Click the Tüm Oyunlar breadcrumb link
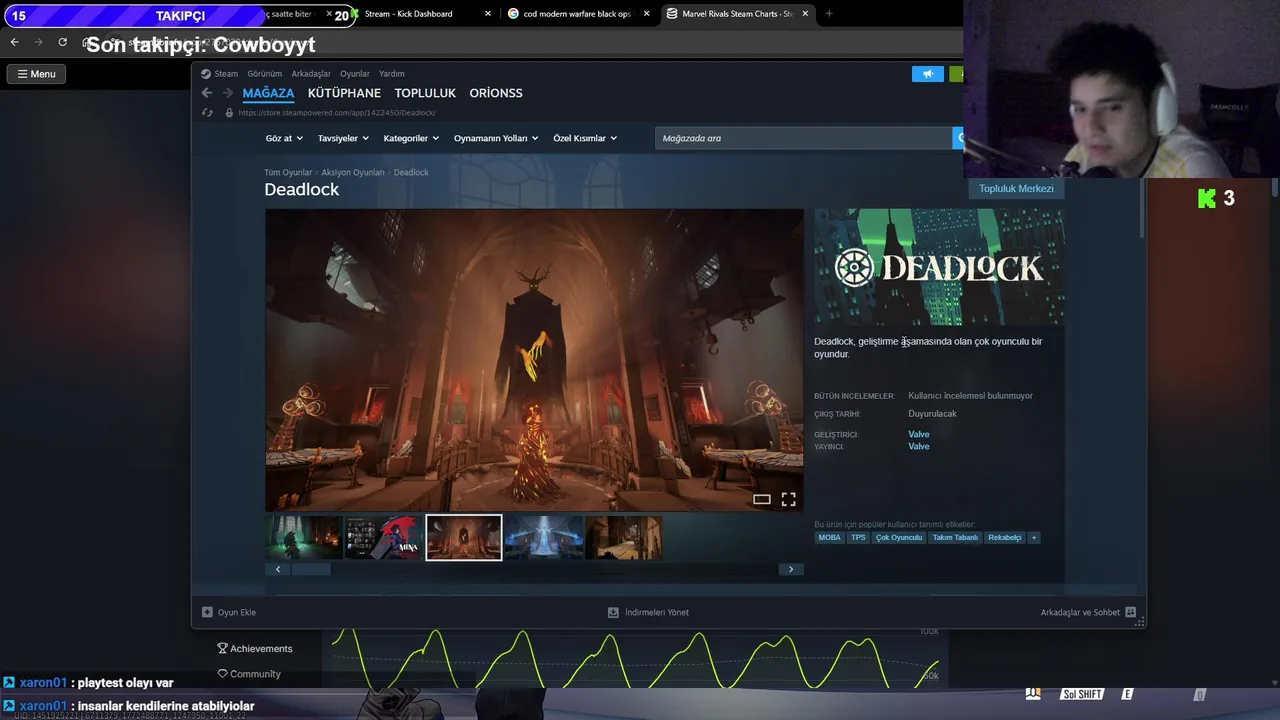The width and height of the screenshot is (1280, 720). 288,172
